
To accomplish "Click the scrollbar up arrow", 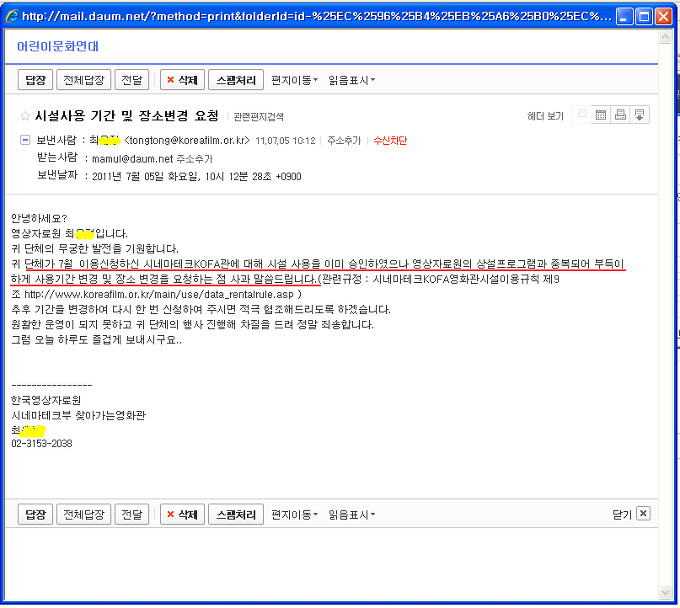I will [x=665, y=38].
